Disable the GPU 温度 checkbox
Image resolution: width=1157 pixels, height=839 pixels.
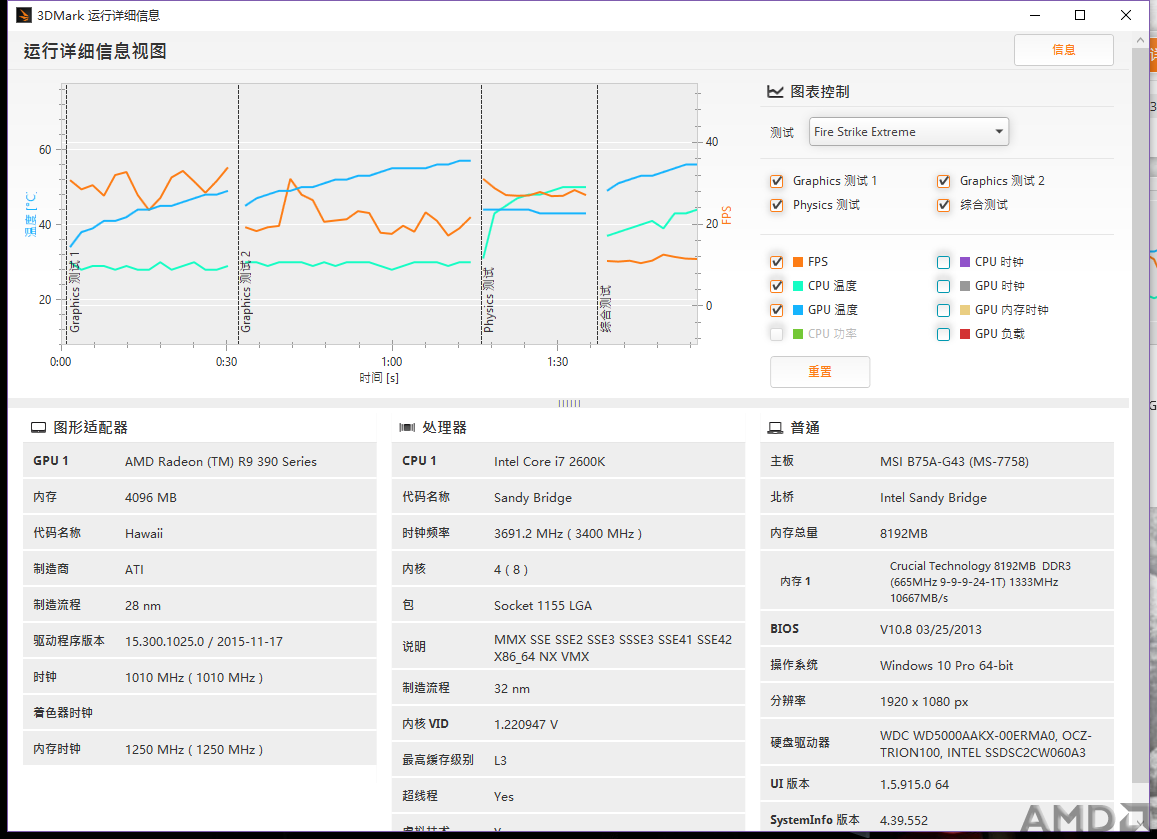[776, 310]
